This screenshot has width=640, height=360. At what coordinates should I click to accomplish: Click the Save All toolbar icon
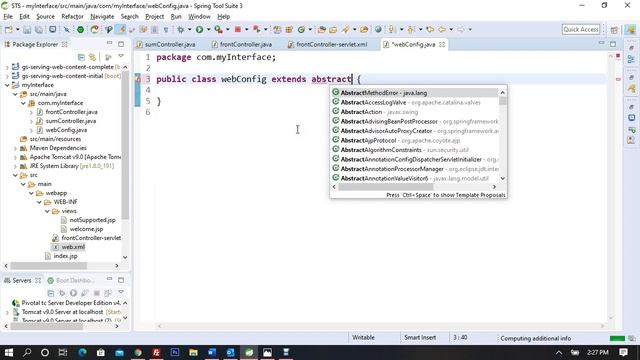39,29
